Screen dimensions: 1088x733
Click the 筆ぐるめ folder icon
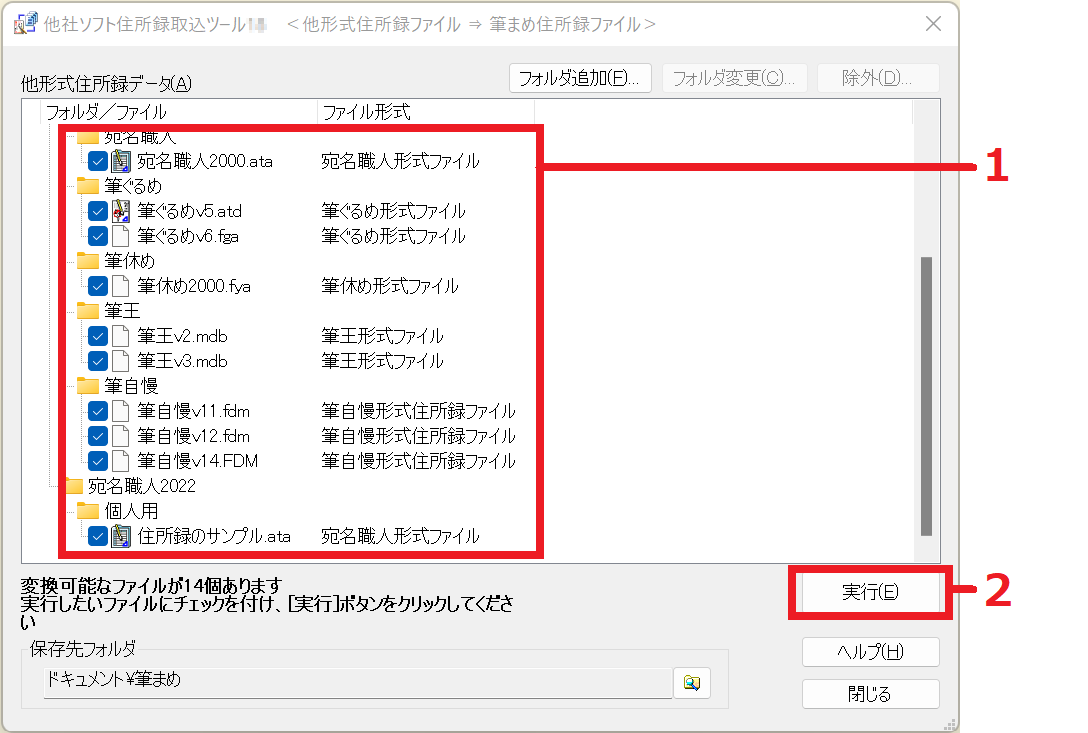[88, 185]
